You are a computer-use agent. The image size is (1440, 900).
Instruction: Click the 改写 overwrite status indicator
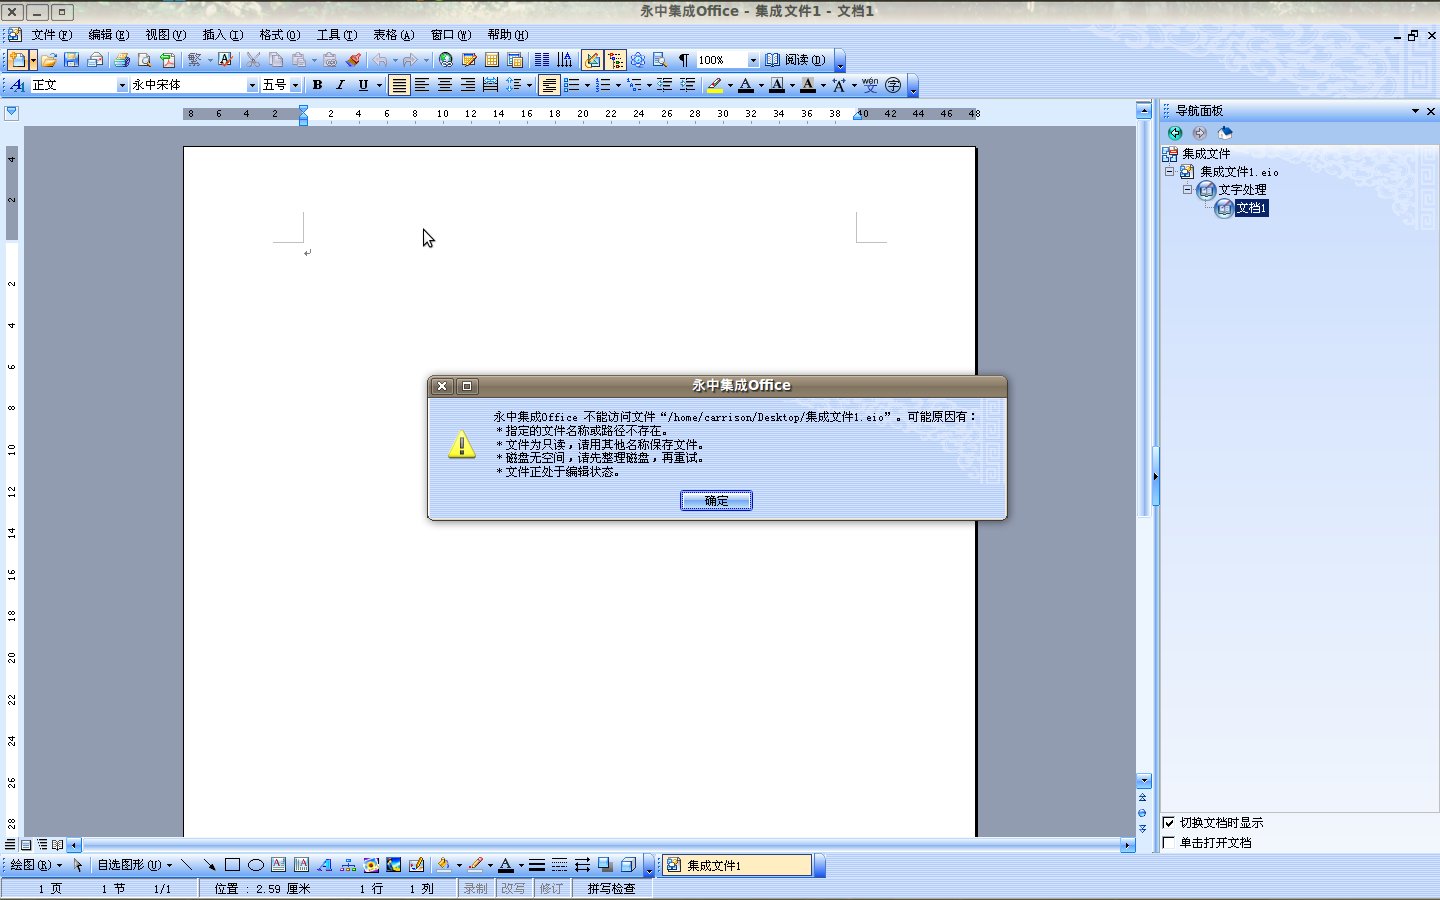[x=513, y=888]
